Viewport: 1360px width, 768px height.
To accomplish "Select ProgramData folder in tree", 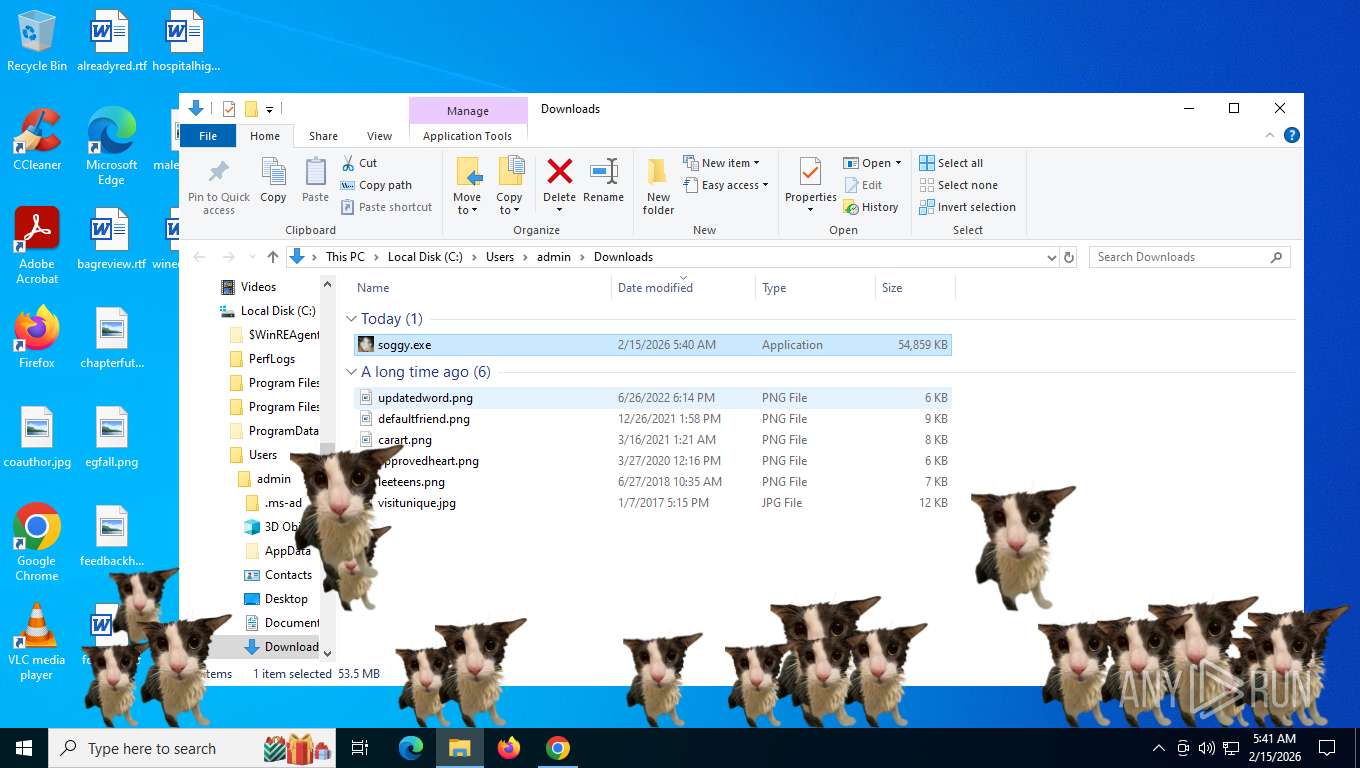I will pyautogui.click(x=283, y=431).
